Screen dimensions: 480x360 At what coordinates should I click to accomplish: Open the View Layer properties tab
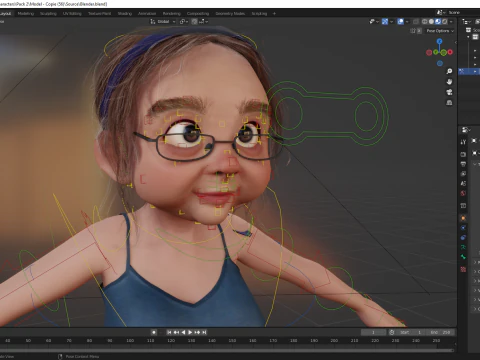point(463,174)
